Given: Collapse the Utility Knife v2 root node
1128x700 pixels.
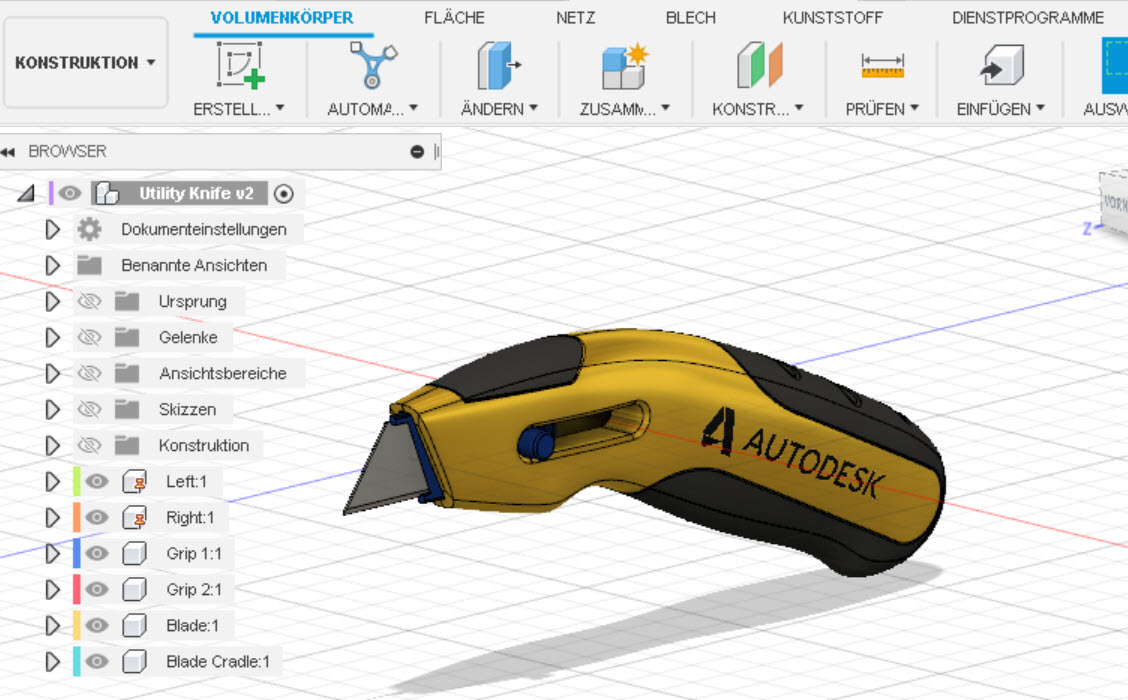Looking at the screenshot, I should [x=26, y=194].
